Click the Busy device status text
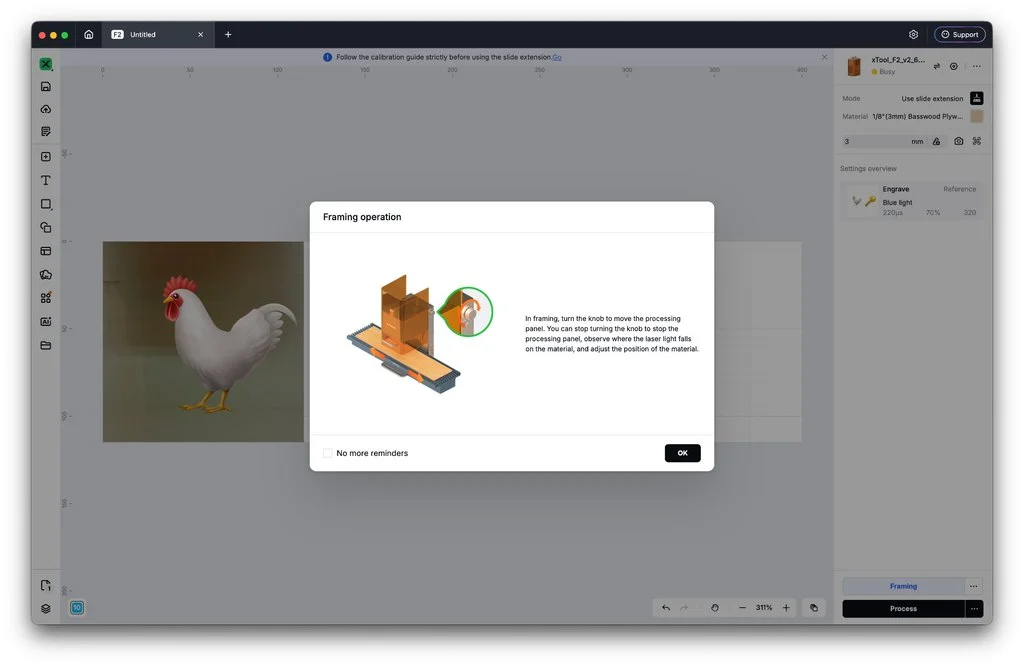Screen dimensions: 1024x666 [x=887, y=72]
